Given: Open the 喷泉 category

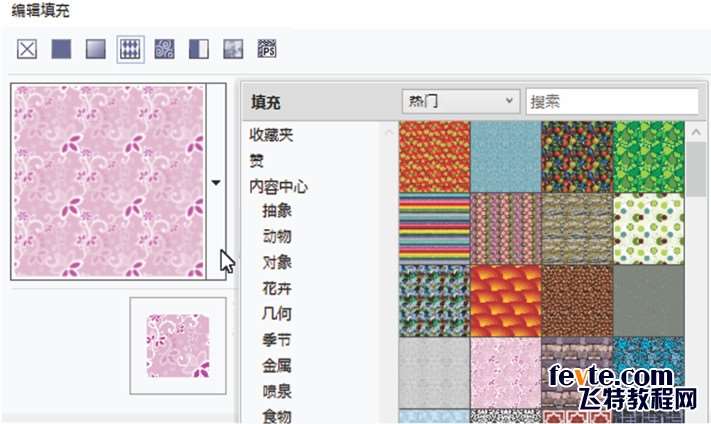Looking at the screenshot, I should click(277, 391).
